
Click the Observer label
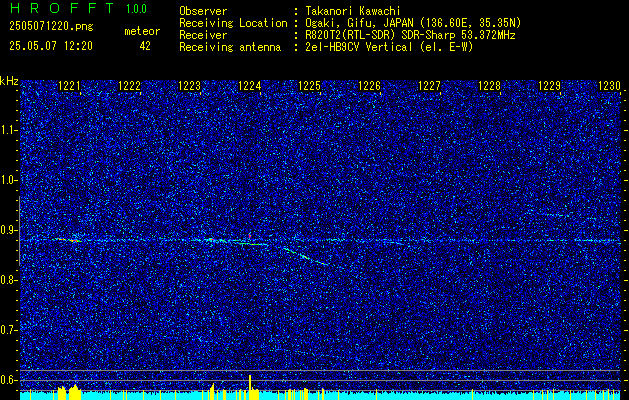tap(203, 11)
